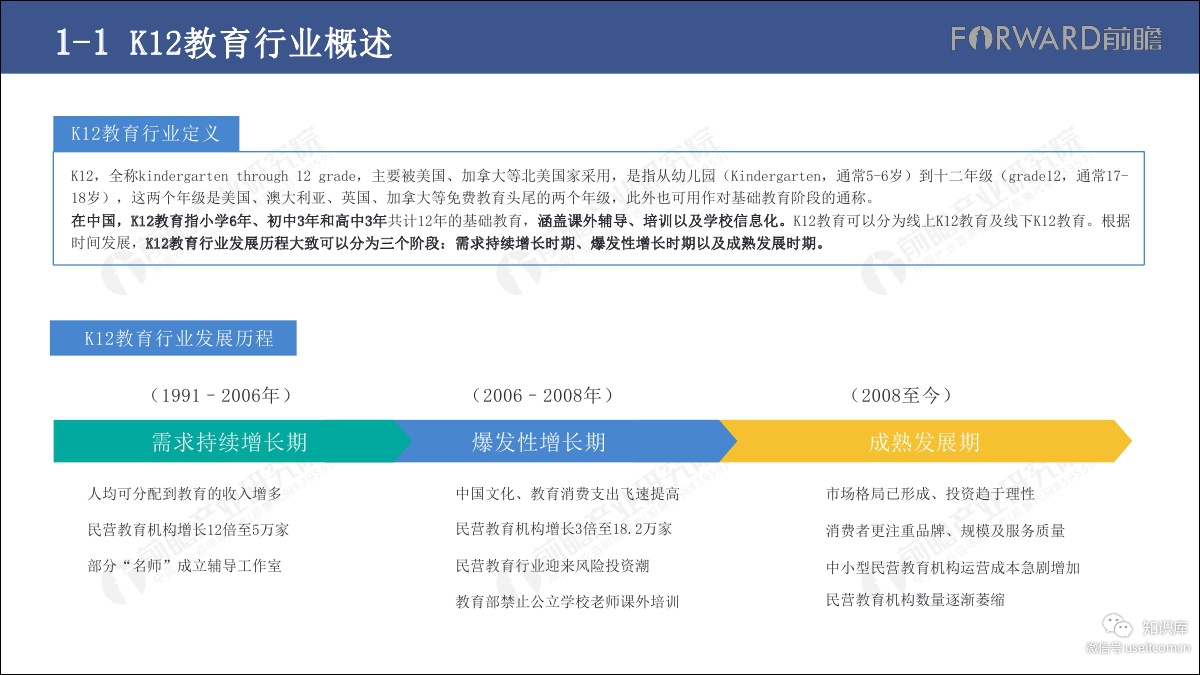Click the 人均可分配到教育的收入增多 line
Screen dimensions: 1200x675
point(185,494)
